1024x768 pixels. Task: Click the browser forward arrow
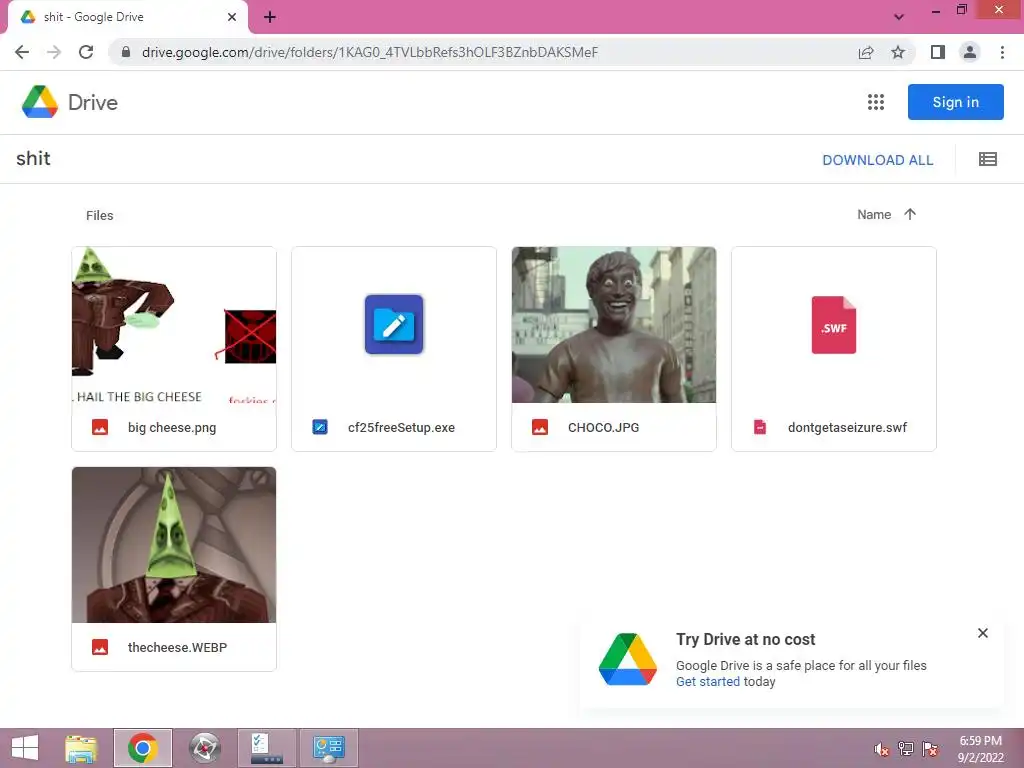point(54,52)
